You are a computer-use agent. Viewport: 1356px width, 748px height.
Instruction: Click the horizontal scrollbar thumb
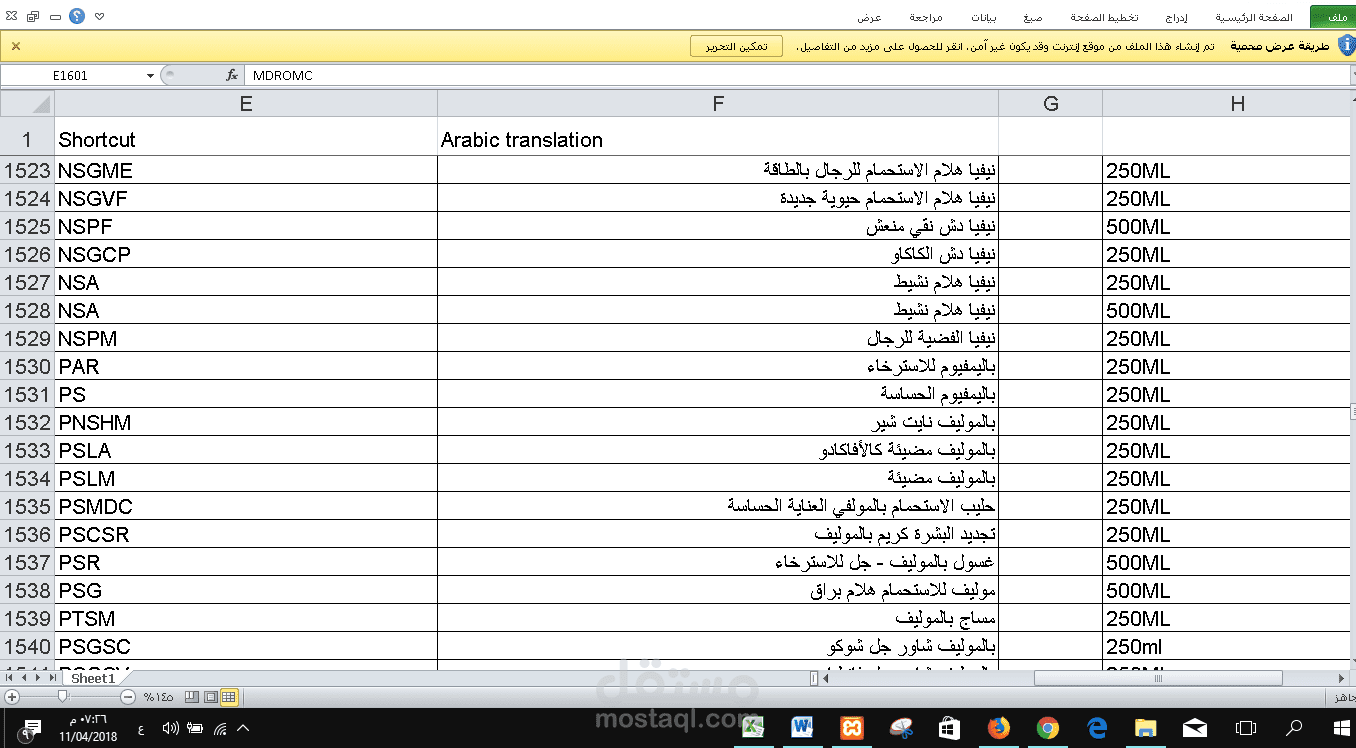(x=1158, y=678)
